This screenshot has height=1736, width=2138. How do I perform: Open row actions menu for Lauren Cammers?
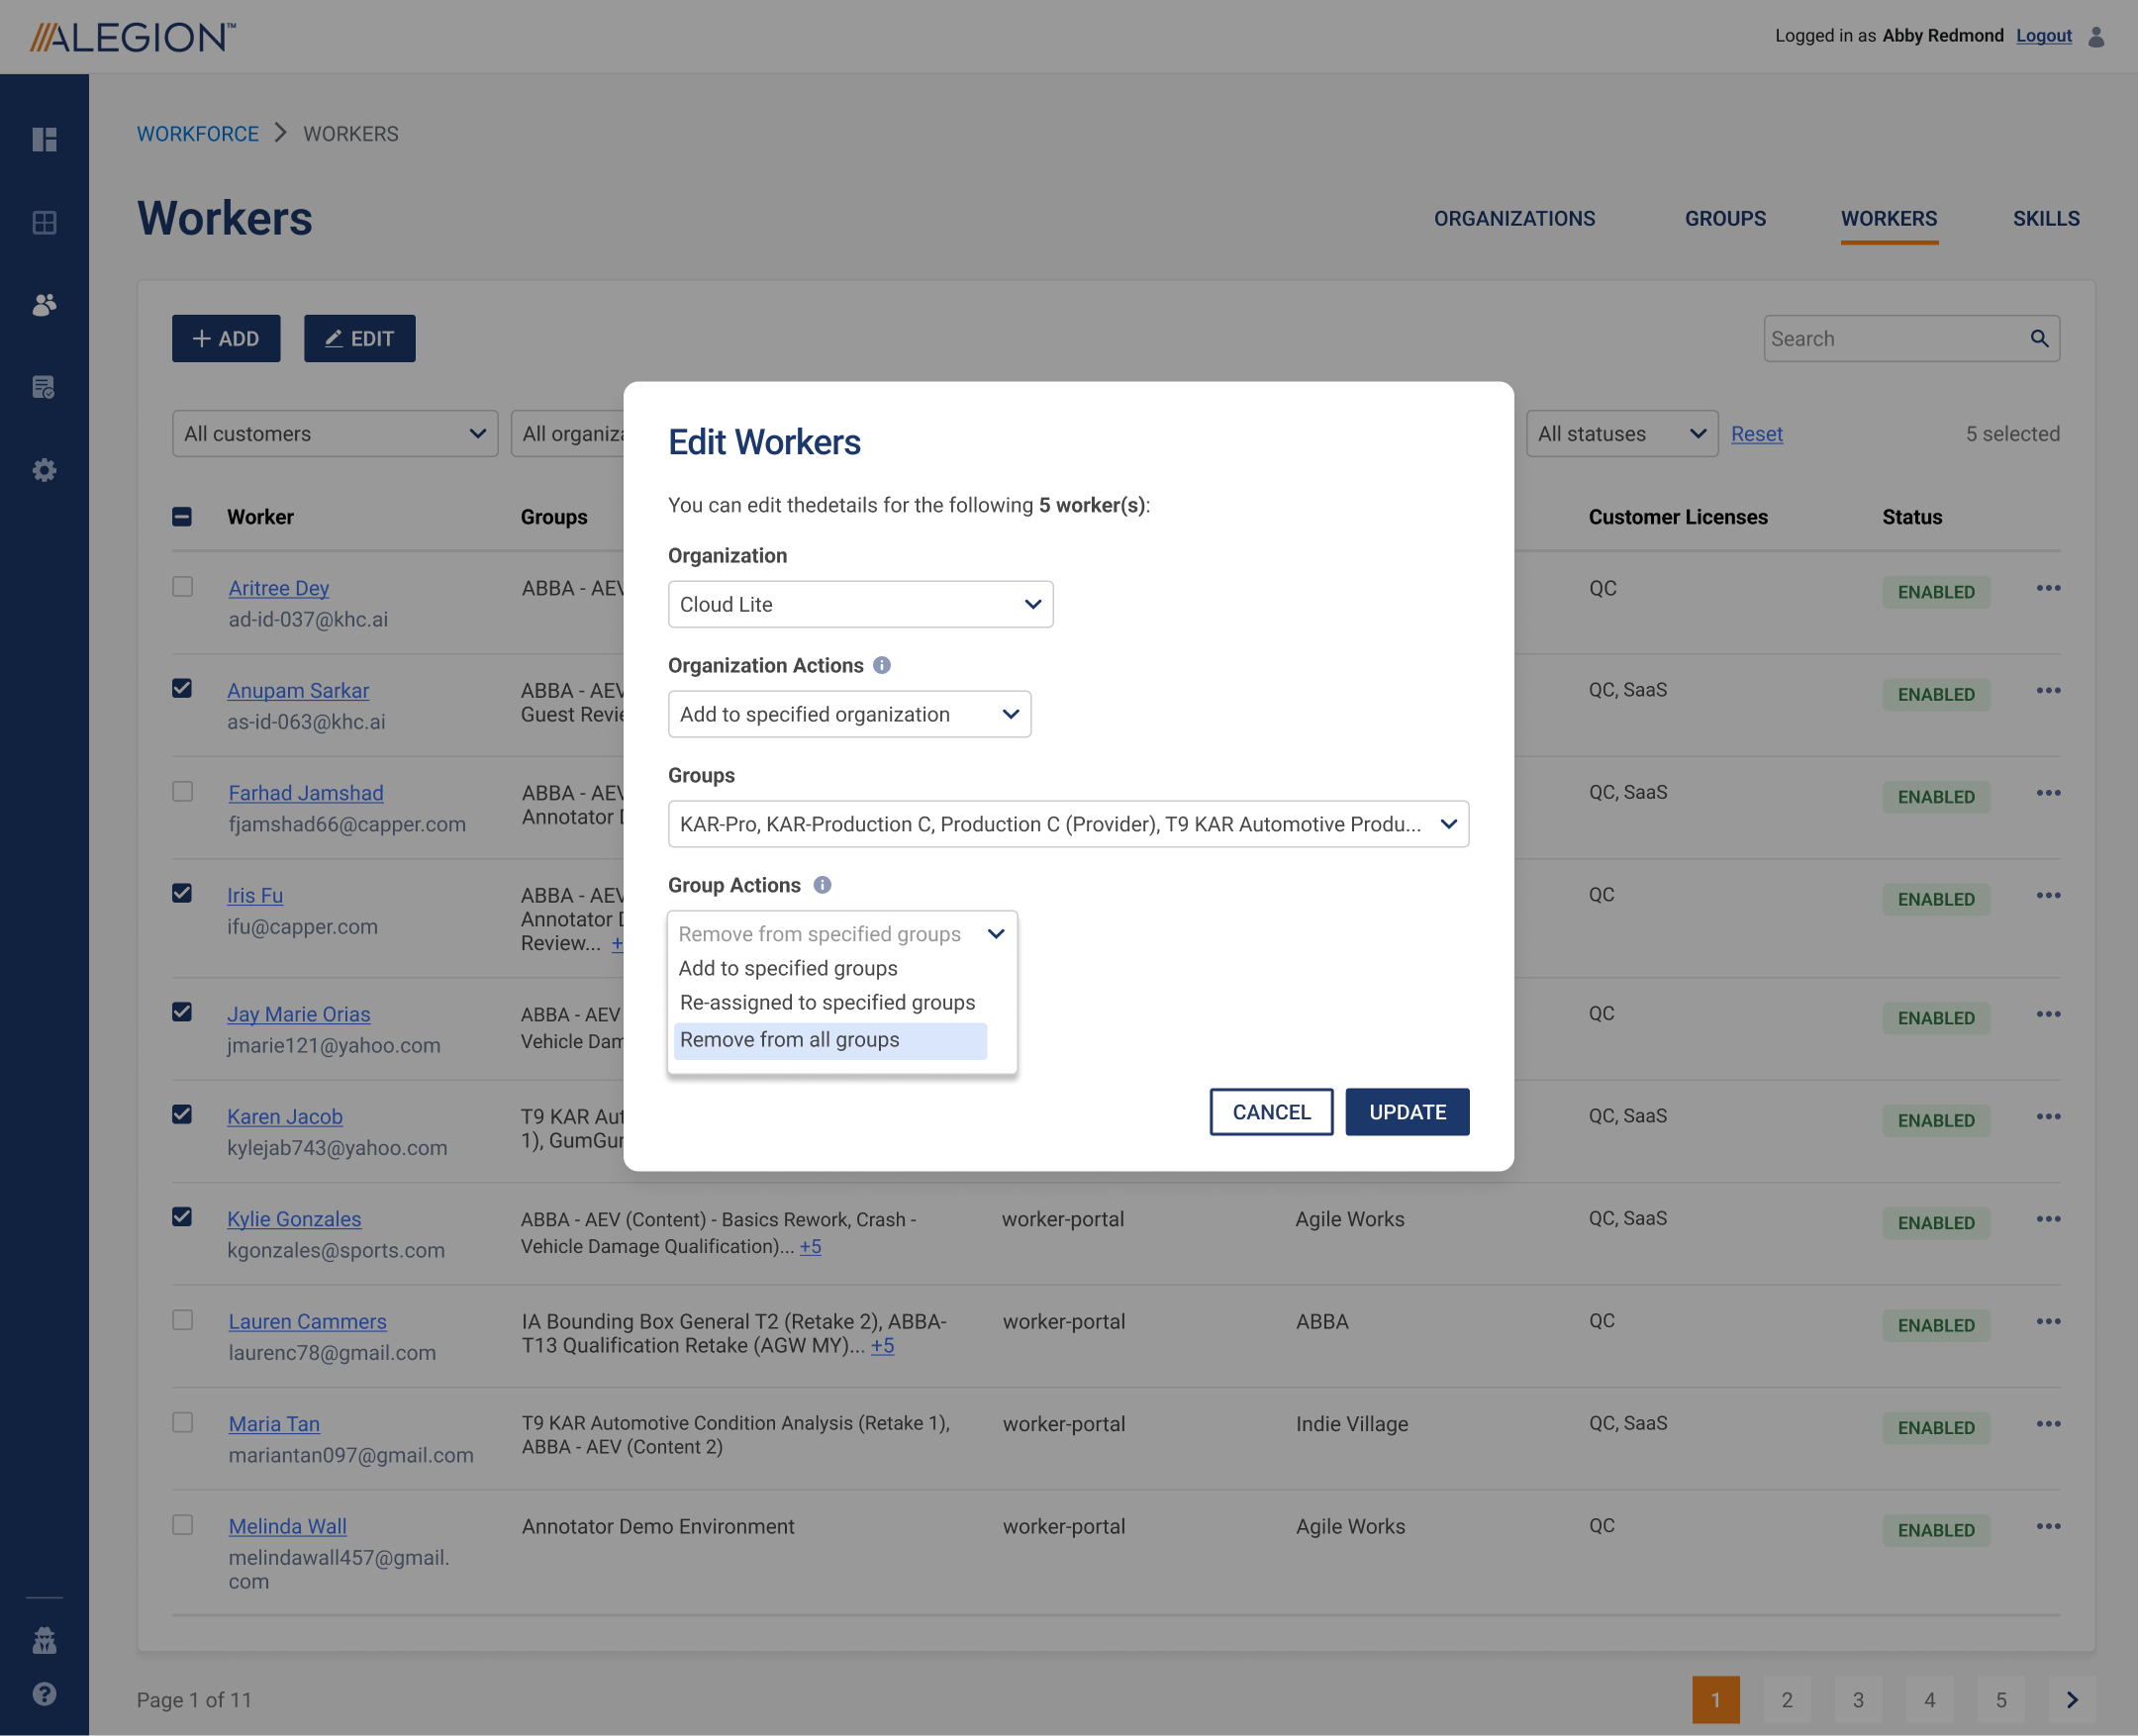tap(2048, 1321)
